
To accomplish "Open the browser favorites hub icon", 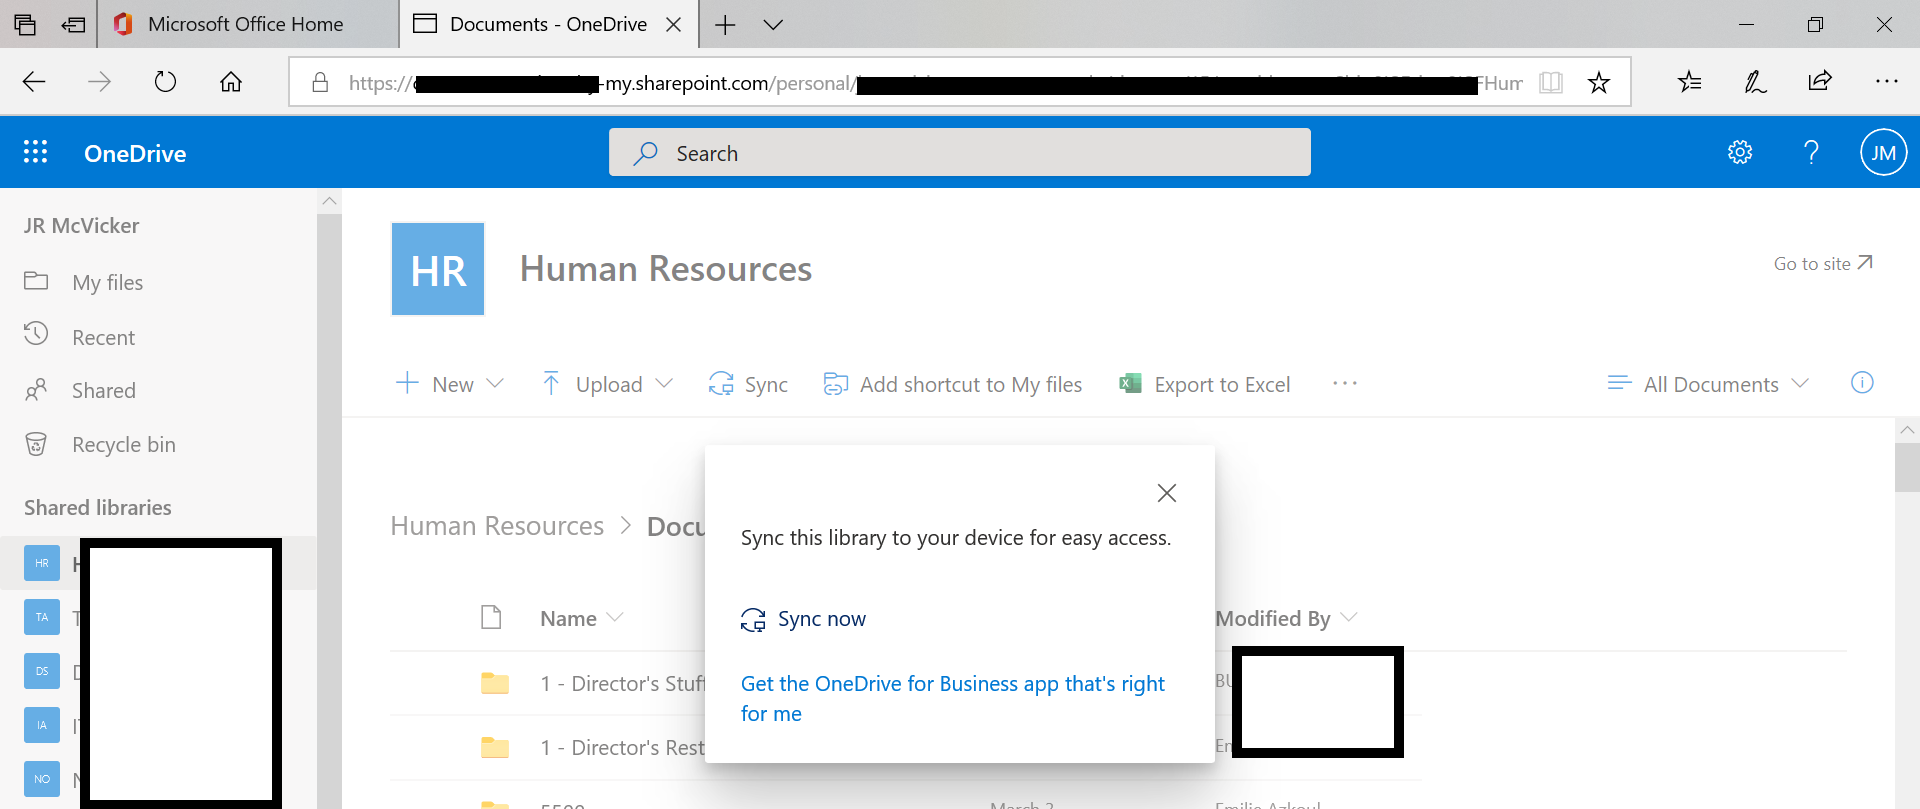I will click(1690, 82).
